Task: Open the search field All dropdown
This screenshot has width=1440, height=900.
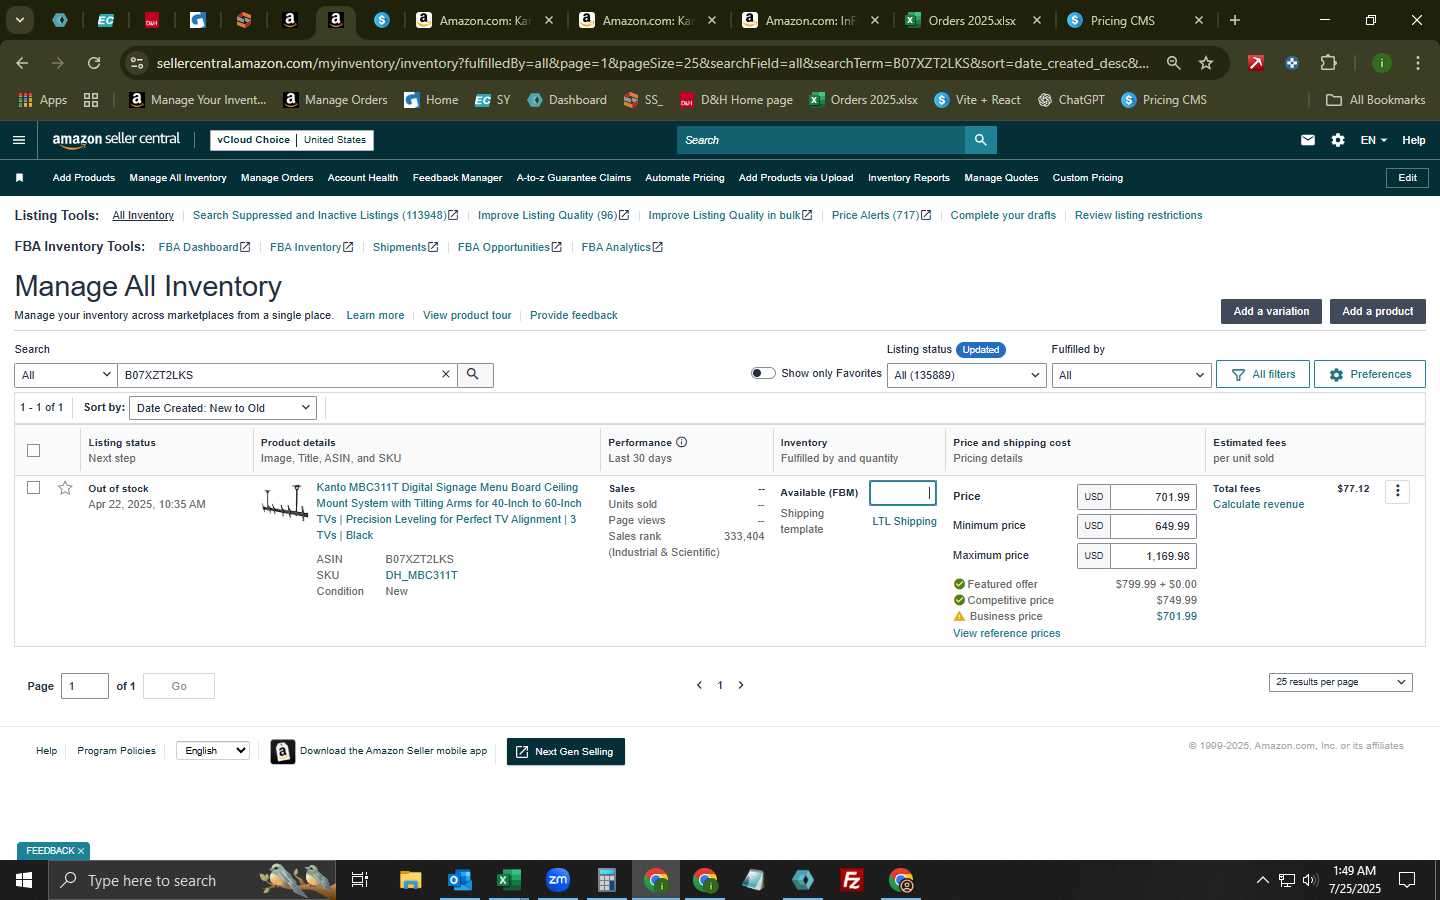Action: pos(66,375)
